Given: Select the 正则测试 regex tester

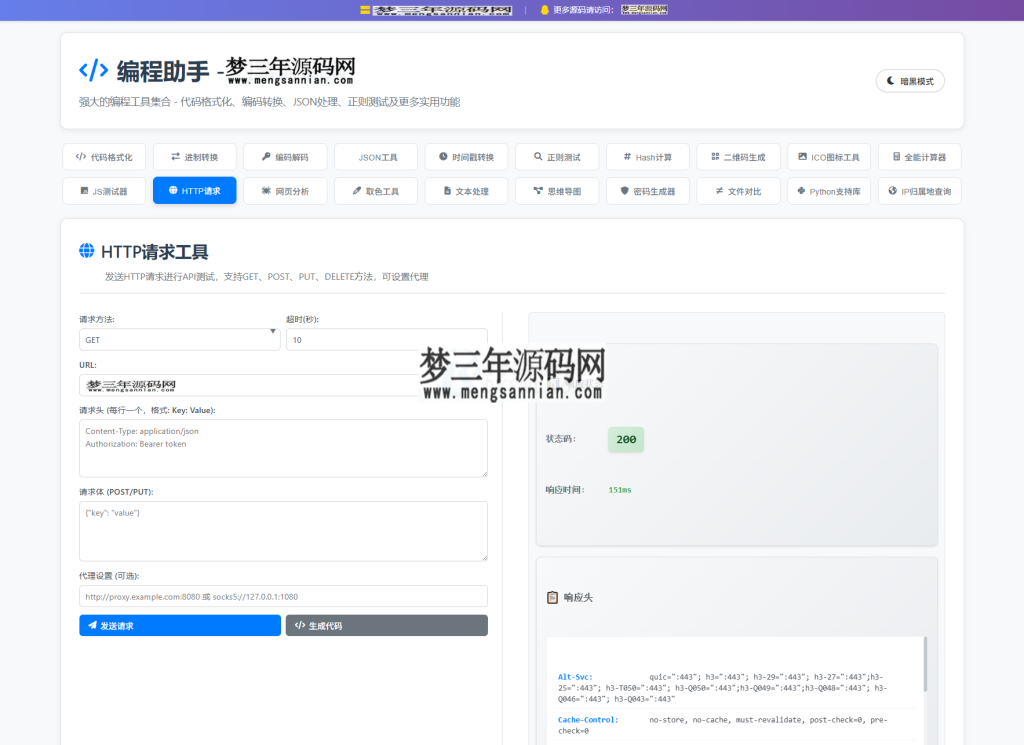Looking at the screenshot, I should tap(556, 156).
